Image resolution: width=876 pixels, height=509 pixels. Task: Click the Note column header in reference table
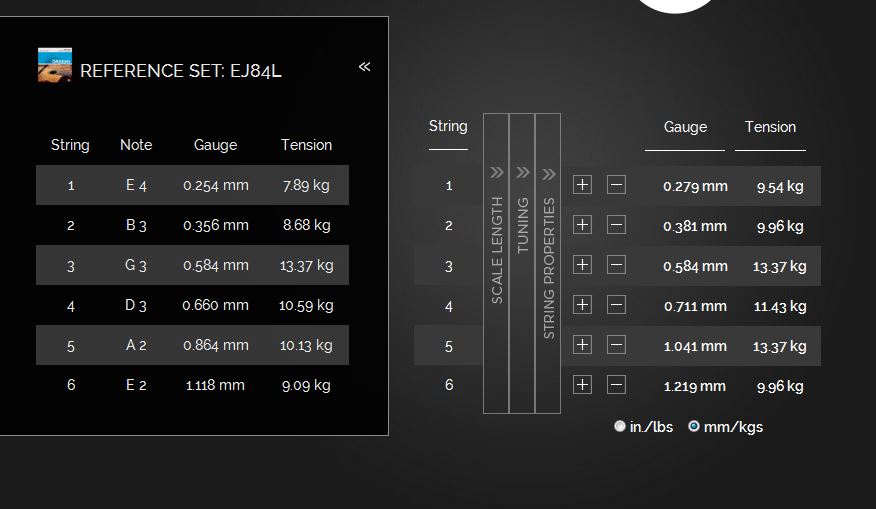pos(136,145)
